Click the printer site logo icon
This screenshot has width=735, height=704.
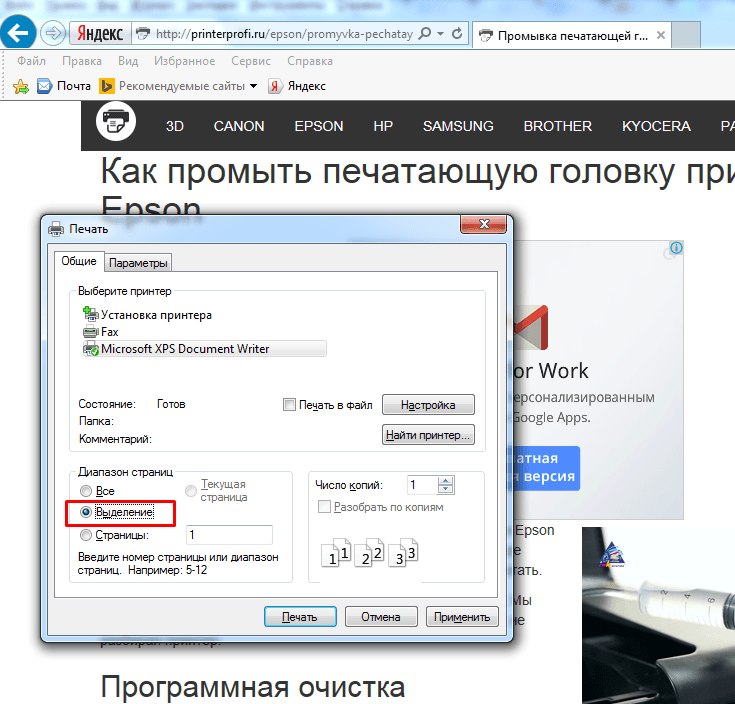point(116,121)
